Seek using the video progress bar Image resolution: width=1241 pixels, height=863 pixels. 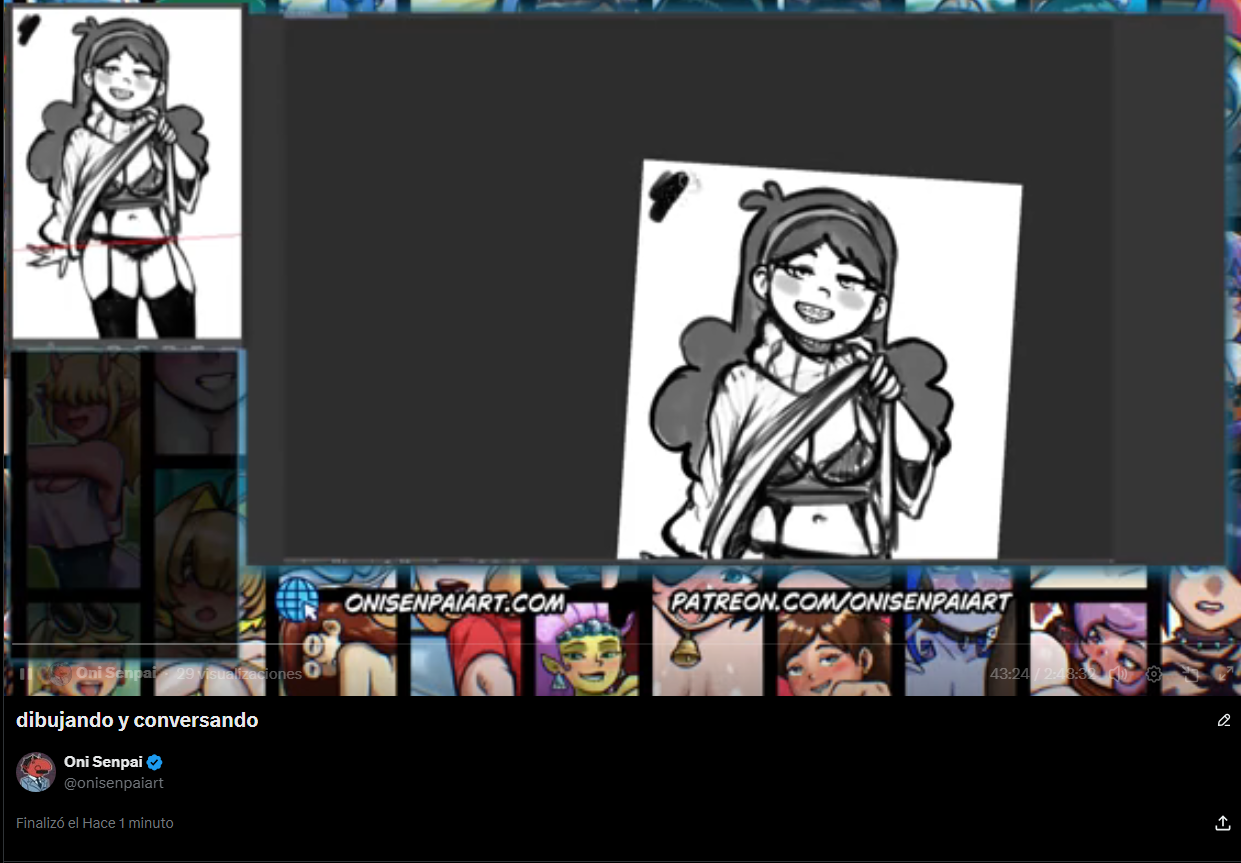[620, 643]
